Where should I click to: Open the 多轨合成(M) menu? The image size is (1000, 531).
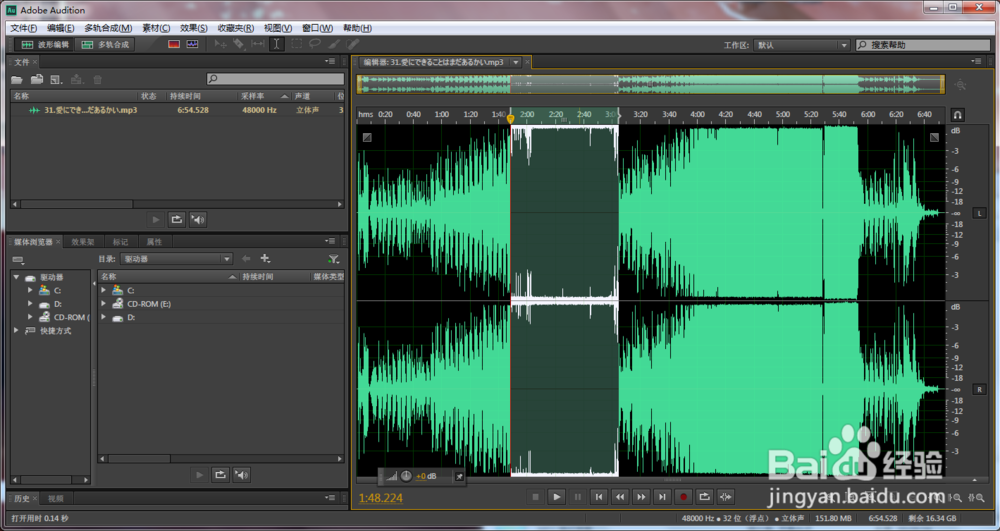(x=108, y=28)
